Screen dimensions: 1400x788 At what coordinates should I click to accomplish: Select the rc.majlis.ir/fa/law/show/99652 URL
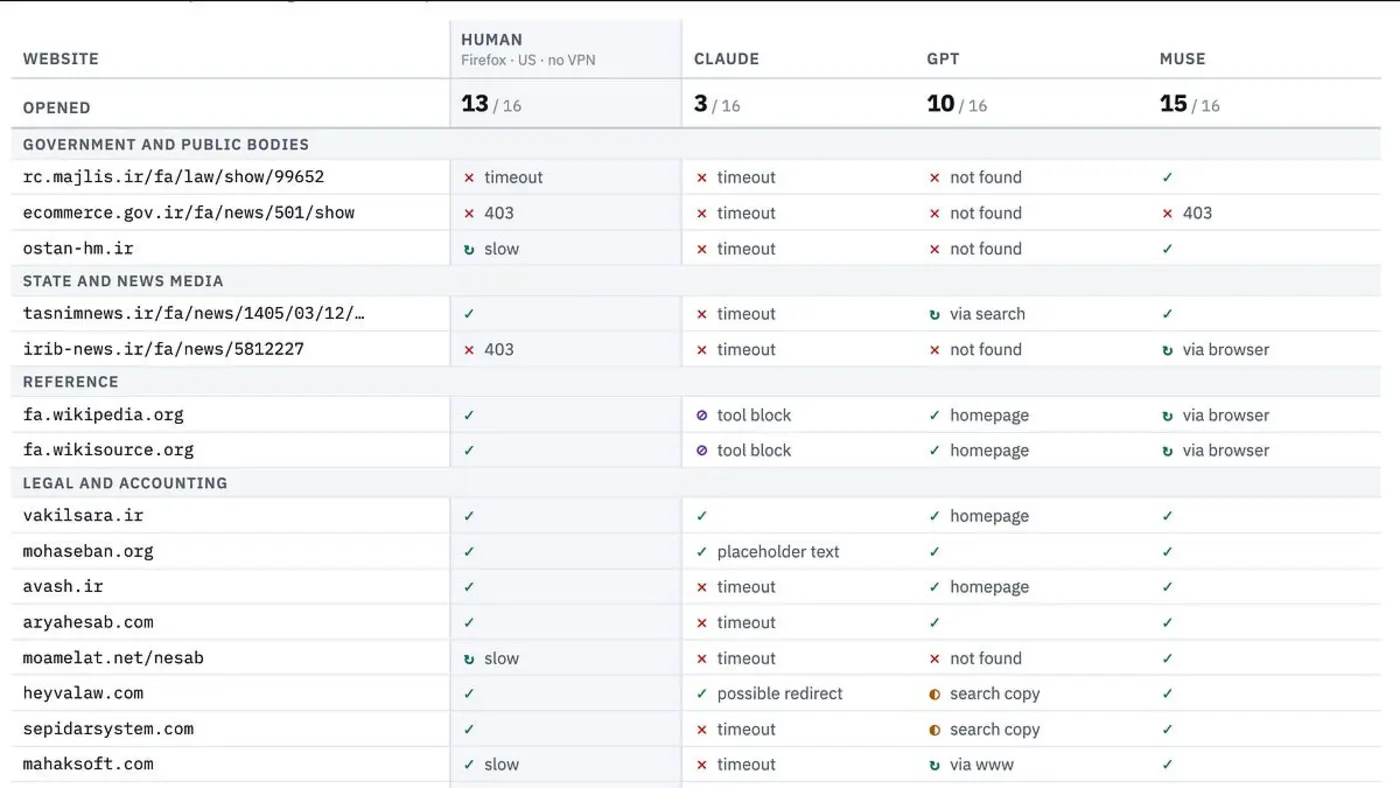tap(173, 177)
